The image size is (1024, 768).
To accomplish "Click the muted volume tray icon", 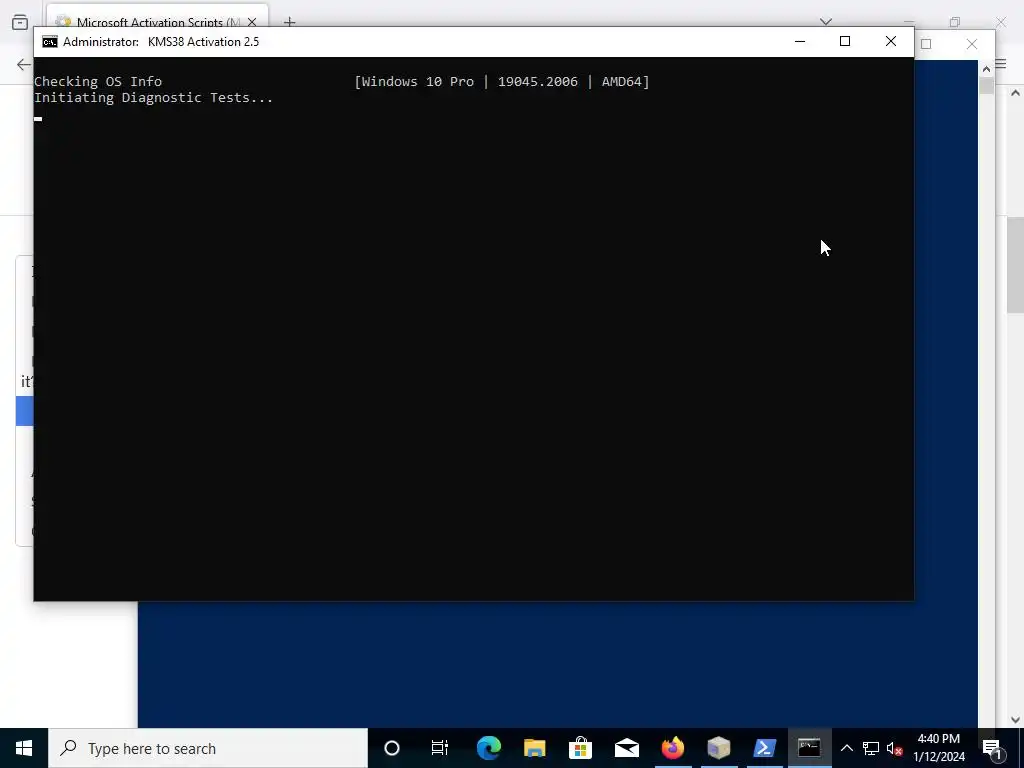I will coord(895,748).
